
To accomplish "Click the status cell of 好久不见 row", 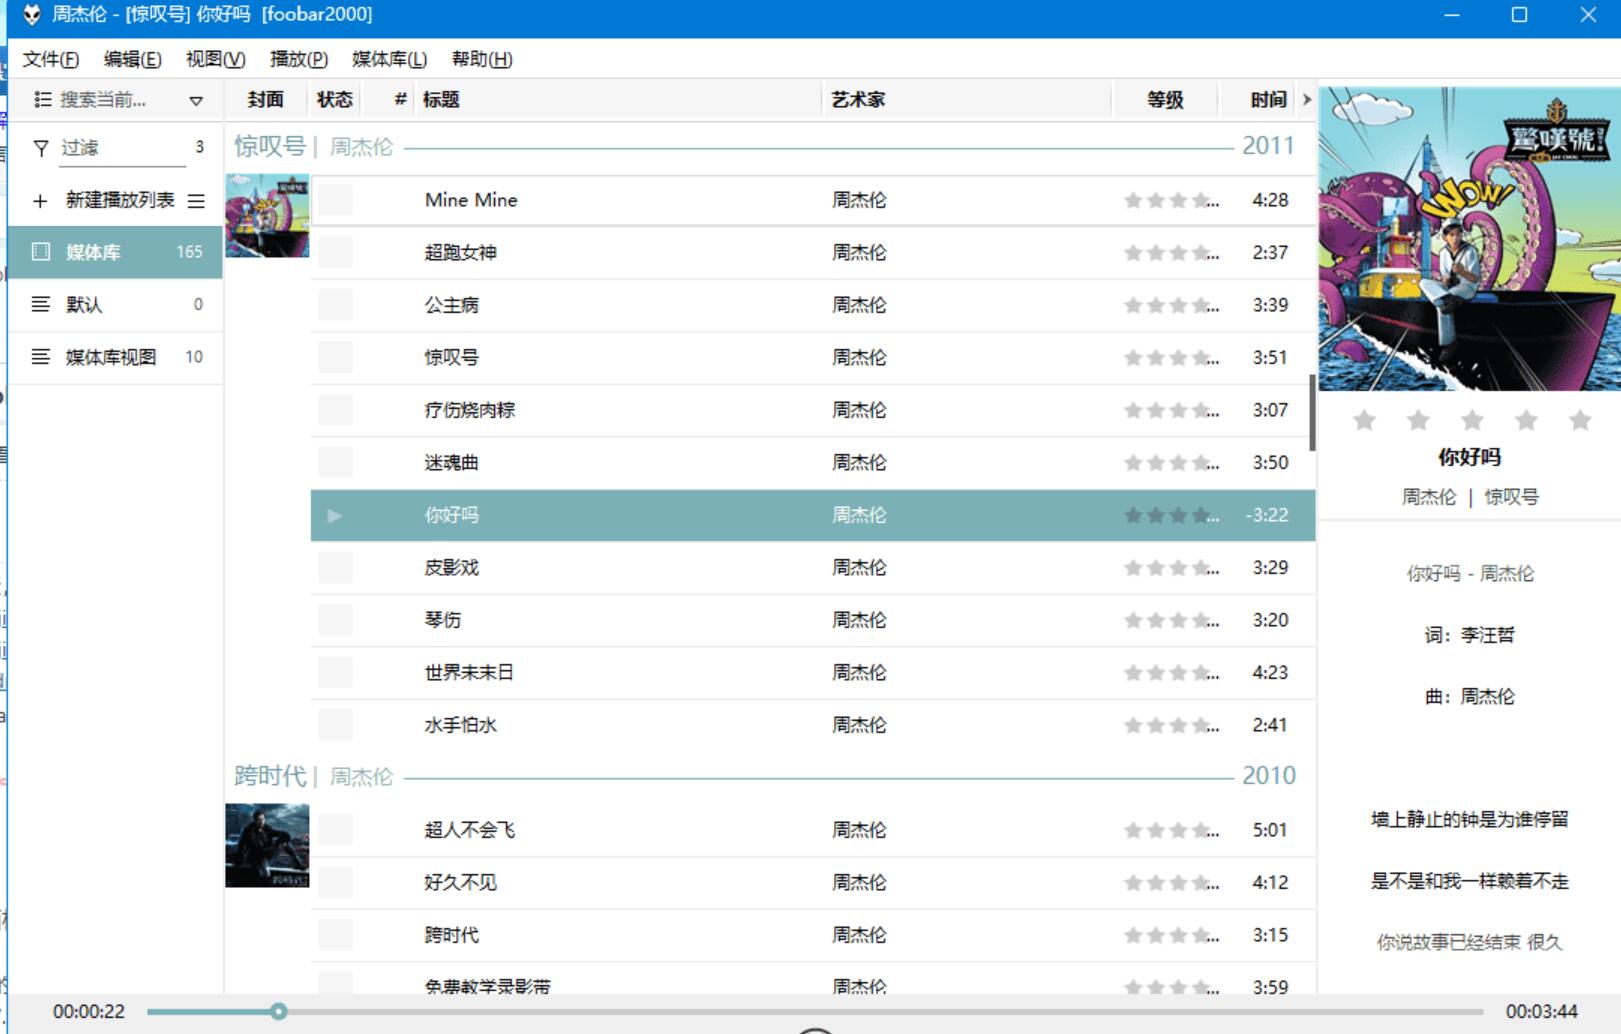I will coord(336,883).
